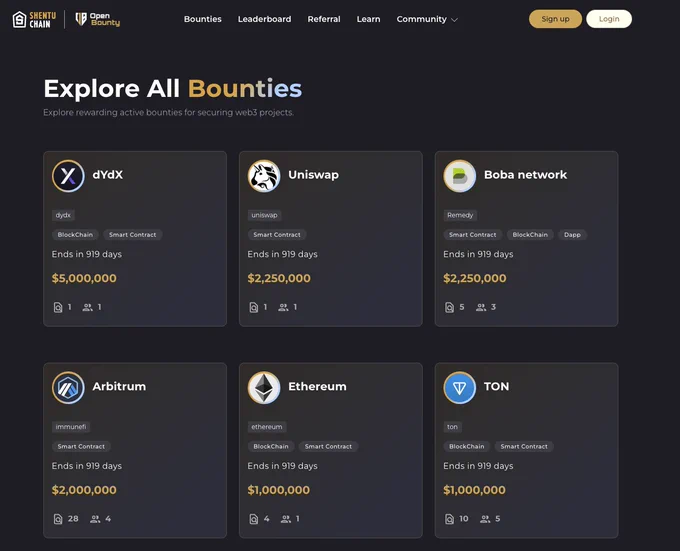This screenshot has height=551, width=680.
Task: Click reports icon on Boba network card
Action: pos(449,307)
